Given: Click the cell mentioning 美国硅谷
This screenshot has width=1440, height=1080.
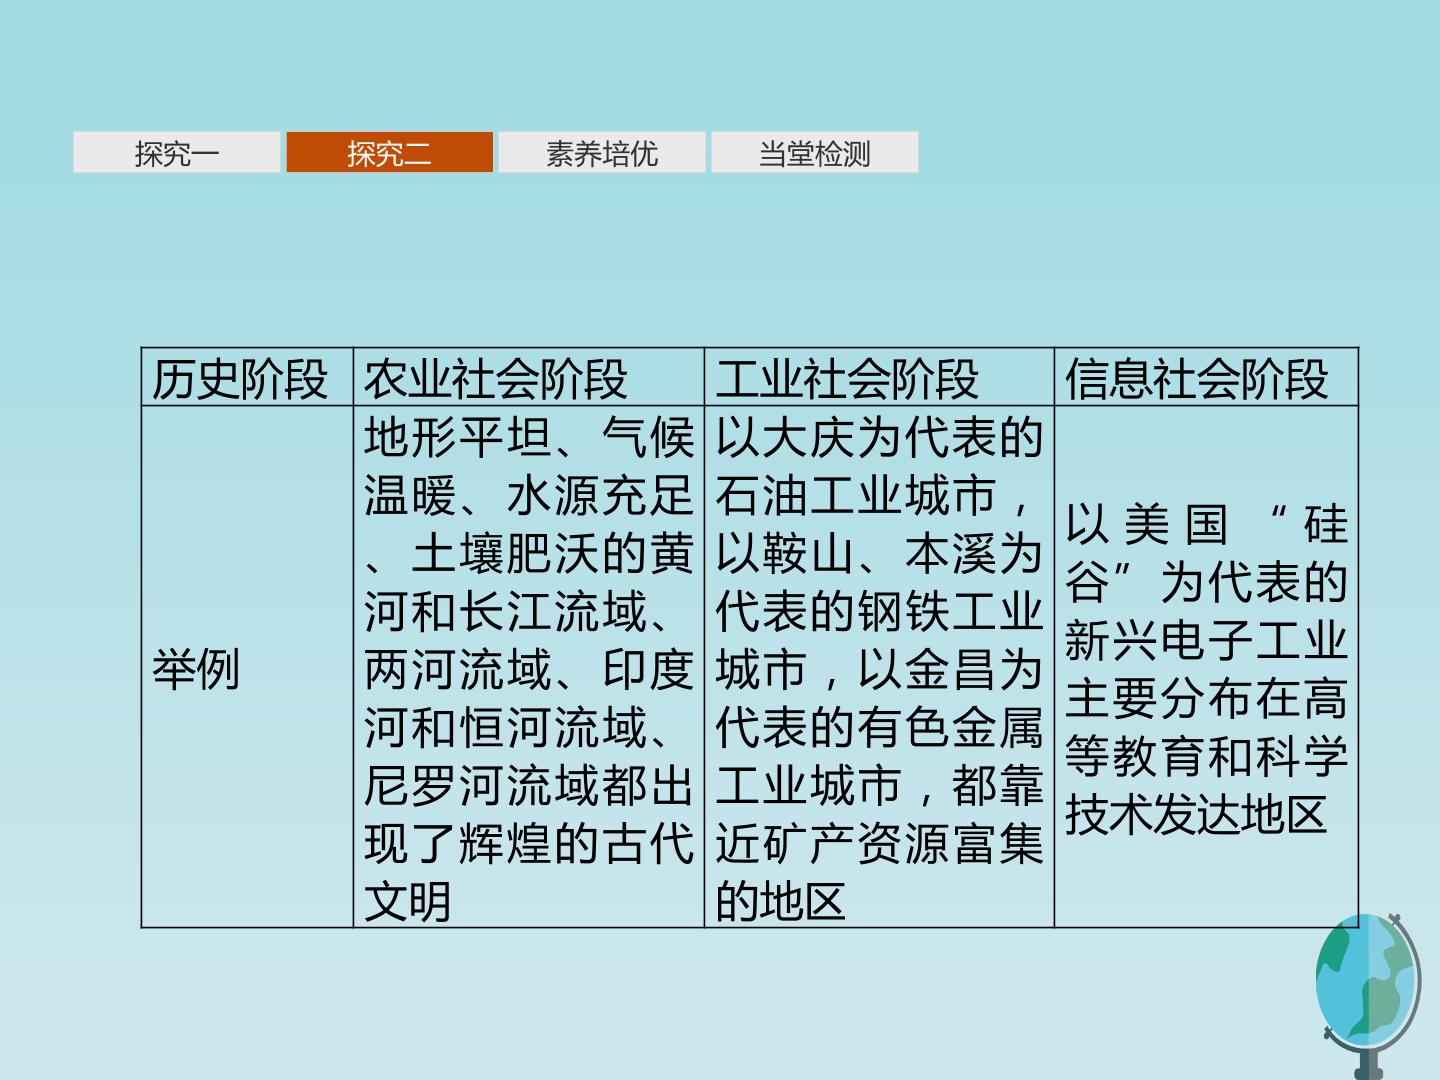Looking at the screenshot, I should click(1206, 667).
